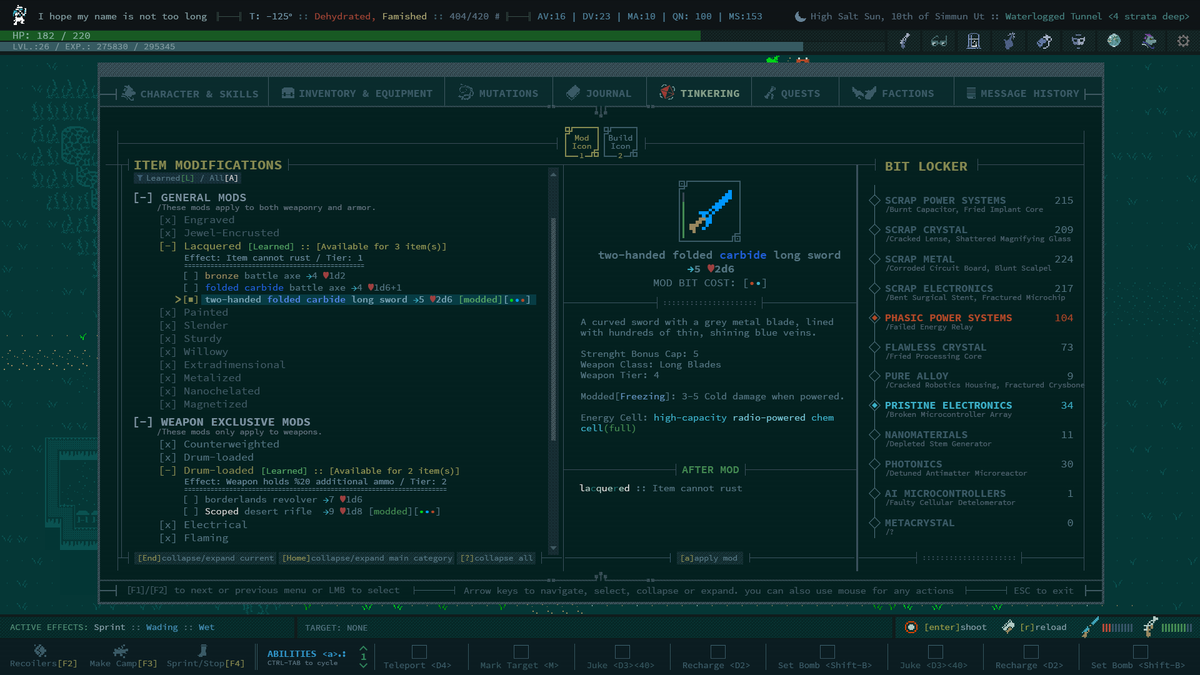The image size is (1200, 675).
Task: Switch to the Journal tab
Action: [x=599, y=93]
